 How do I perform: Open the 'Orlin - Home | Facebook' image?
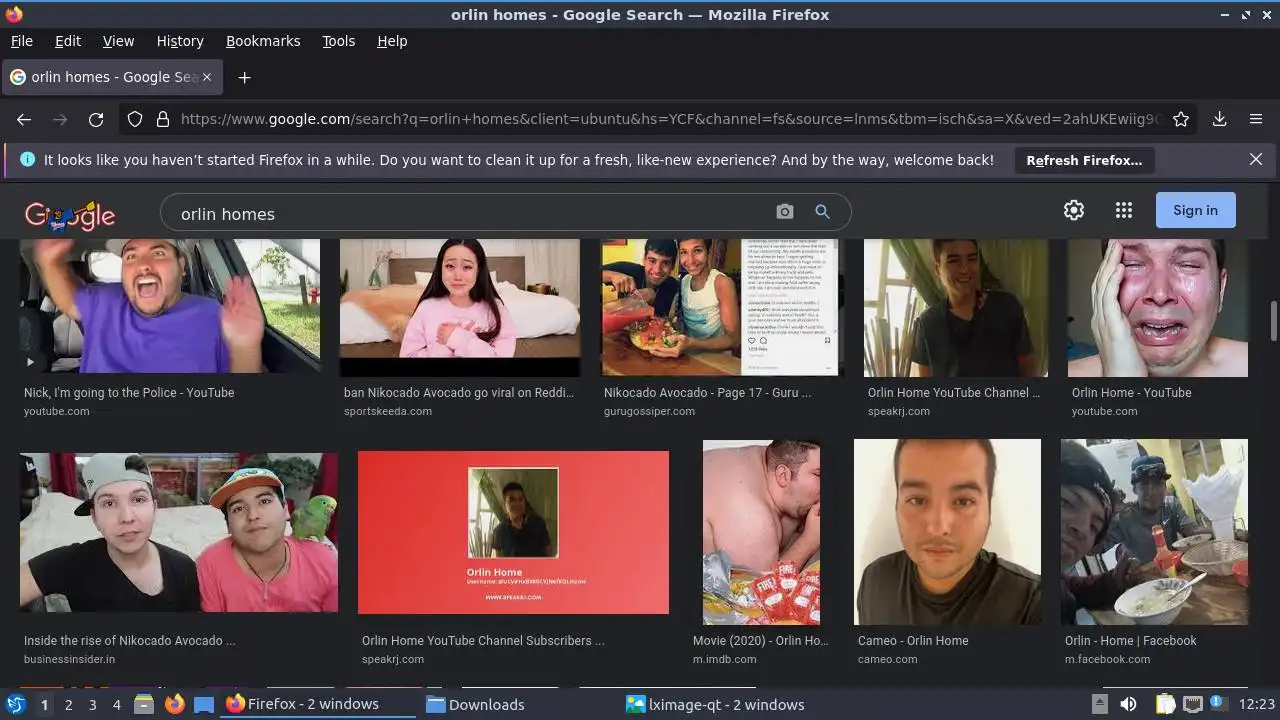click(1154, 532)
